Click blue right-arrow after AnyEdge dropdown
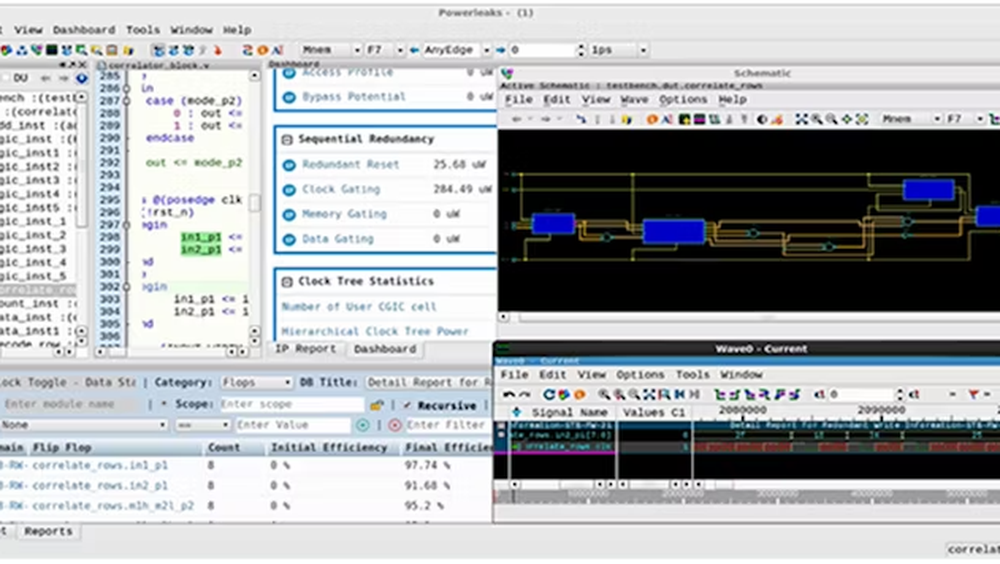Image resolution: width=1000 pixels, height=564 pixels. pyautogui.click(x=501, y=50)
